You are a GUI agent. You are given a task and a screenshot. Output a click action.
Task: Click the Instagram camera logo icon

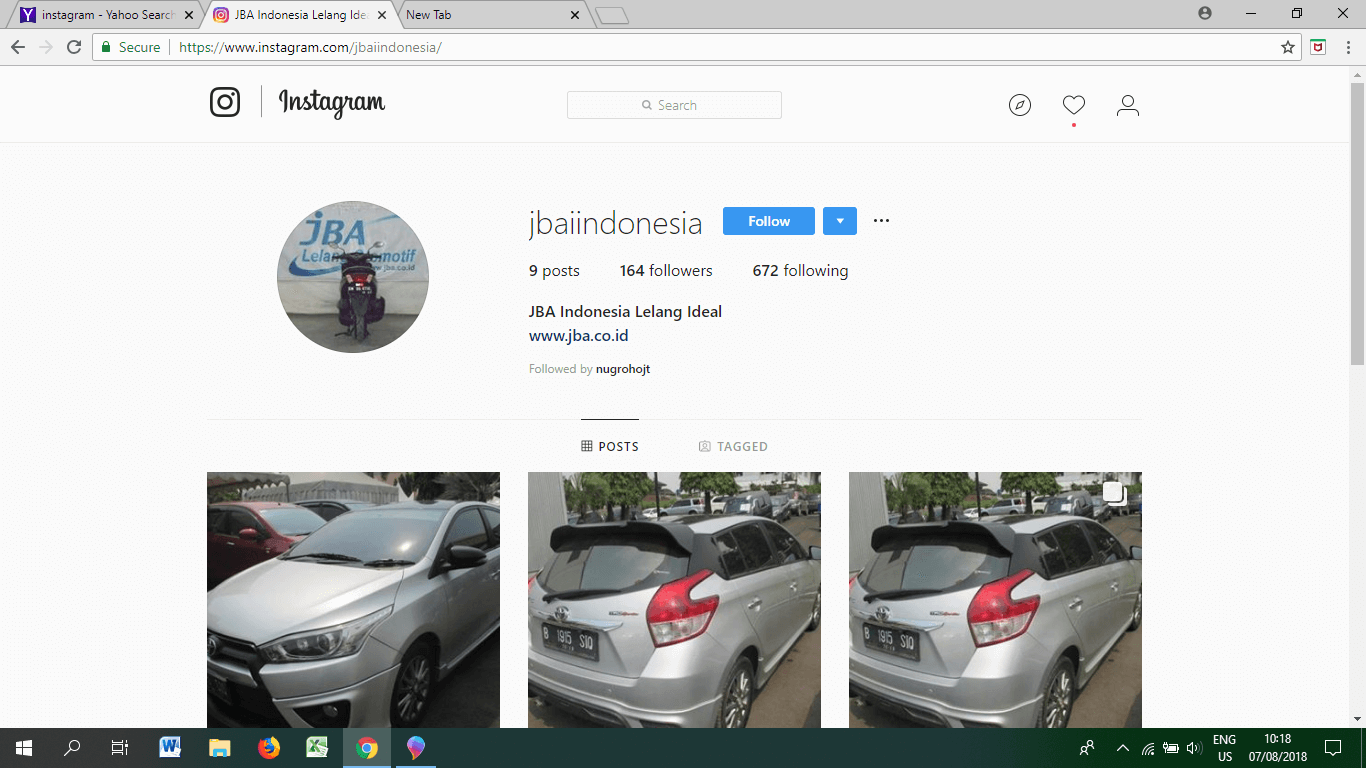click(x=225, y=103)
